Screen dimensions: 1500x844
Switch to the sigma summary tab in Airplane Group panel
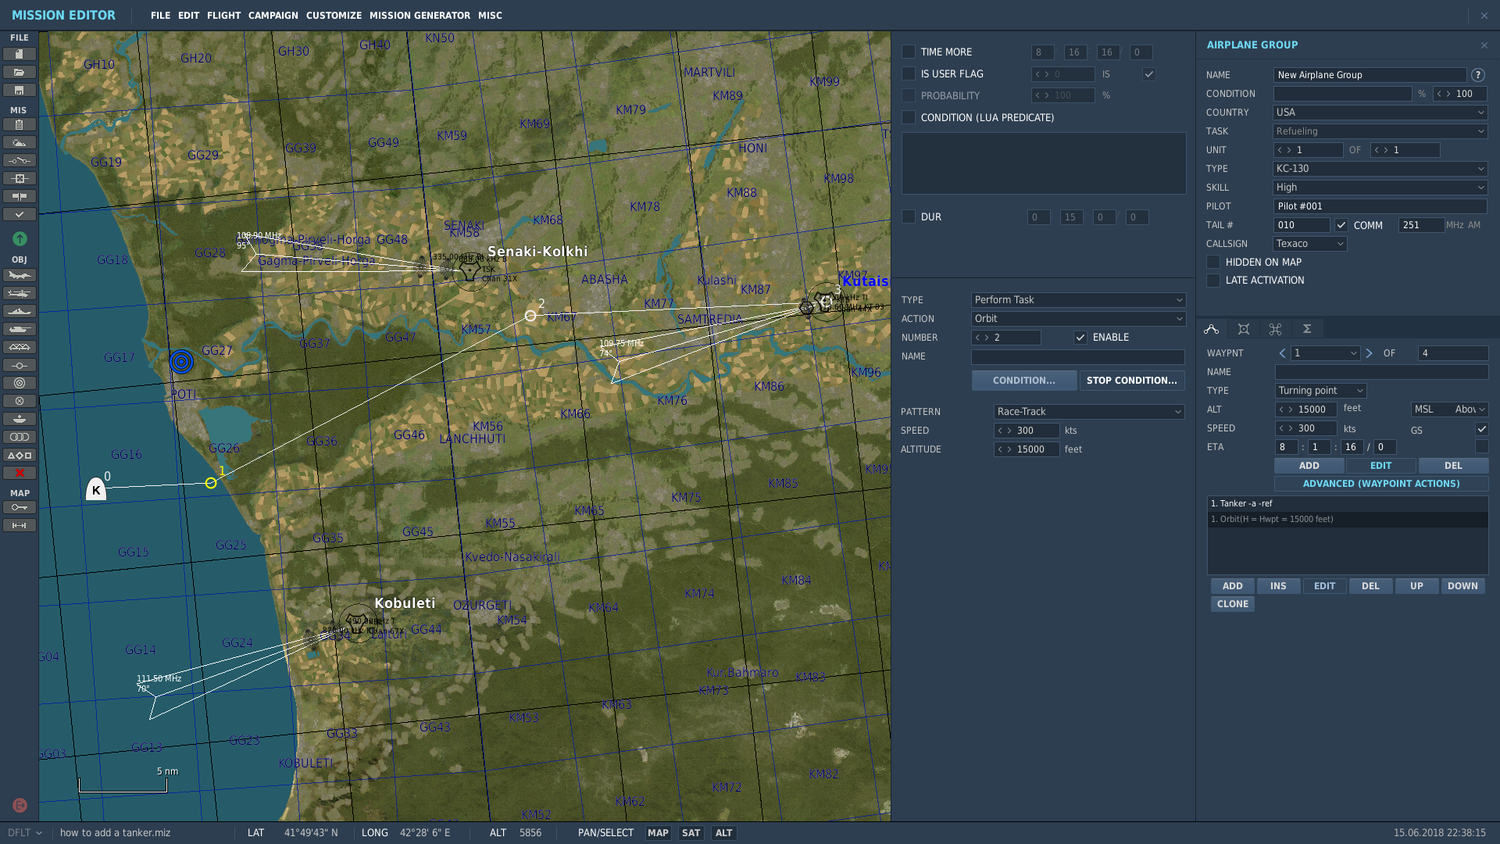click(1305, 328)
